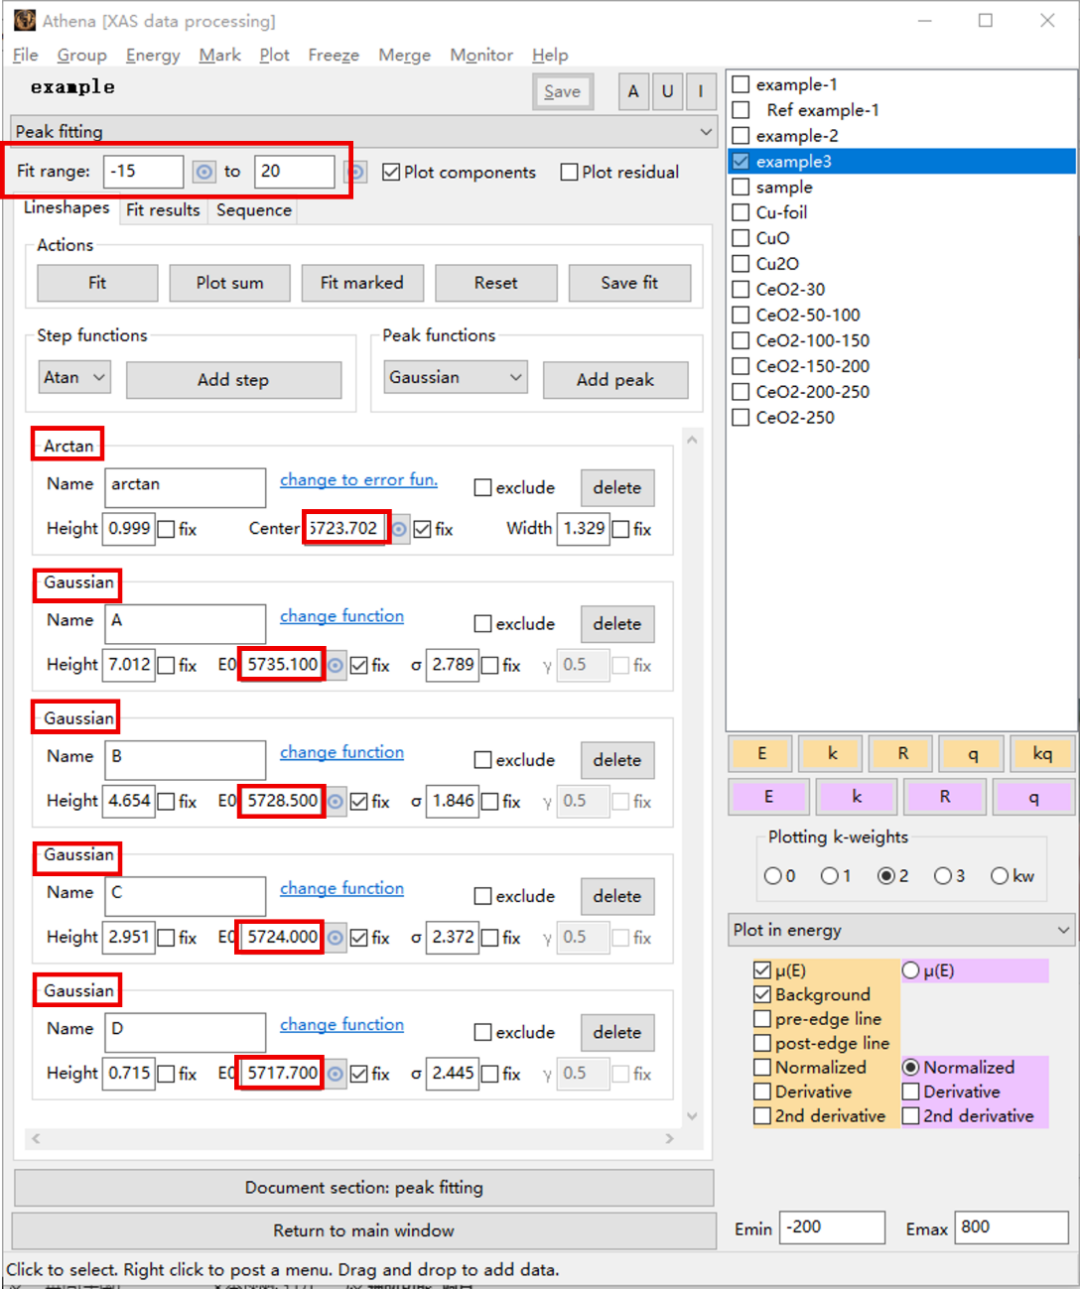This screenshot has height=1289, width=1080.
Task: Mark the Cu-foil data group checkbox
Action: [741, 212]
